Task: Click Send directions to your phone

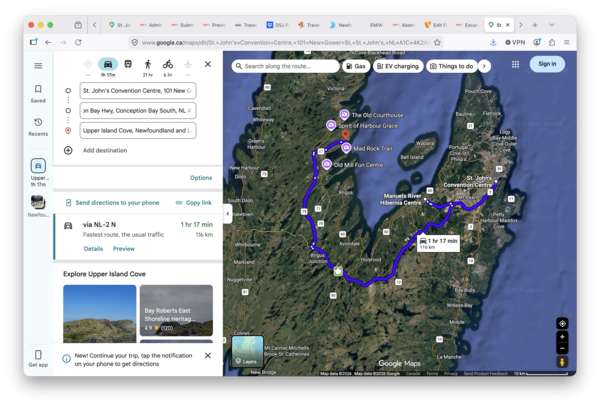Action: 112,203
